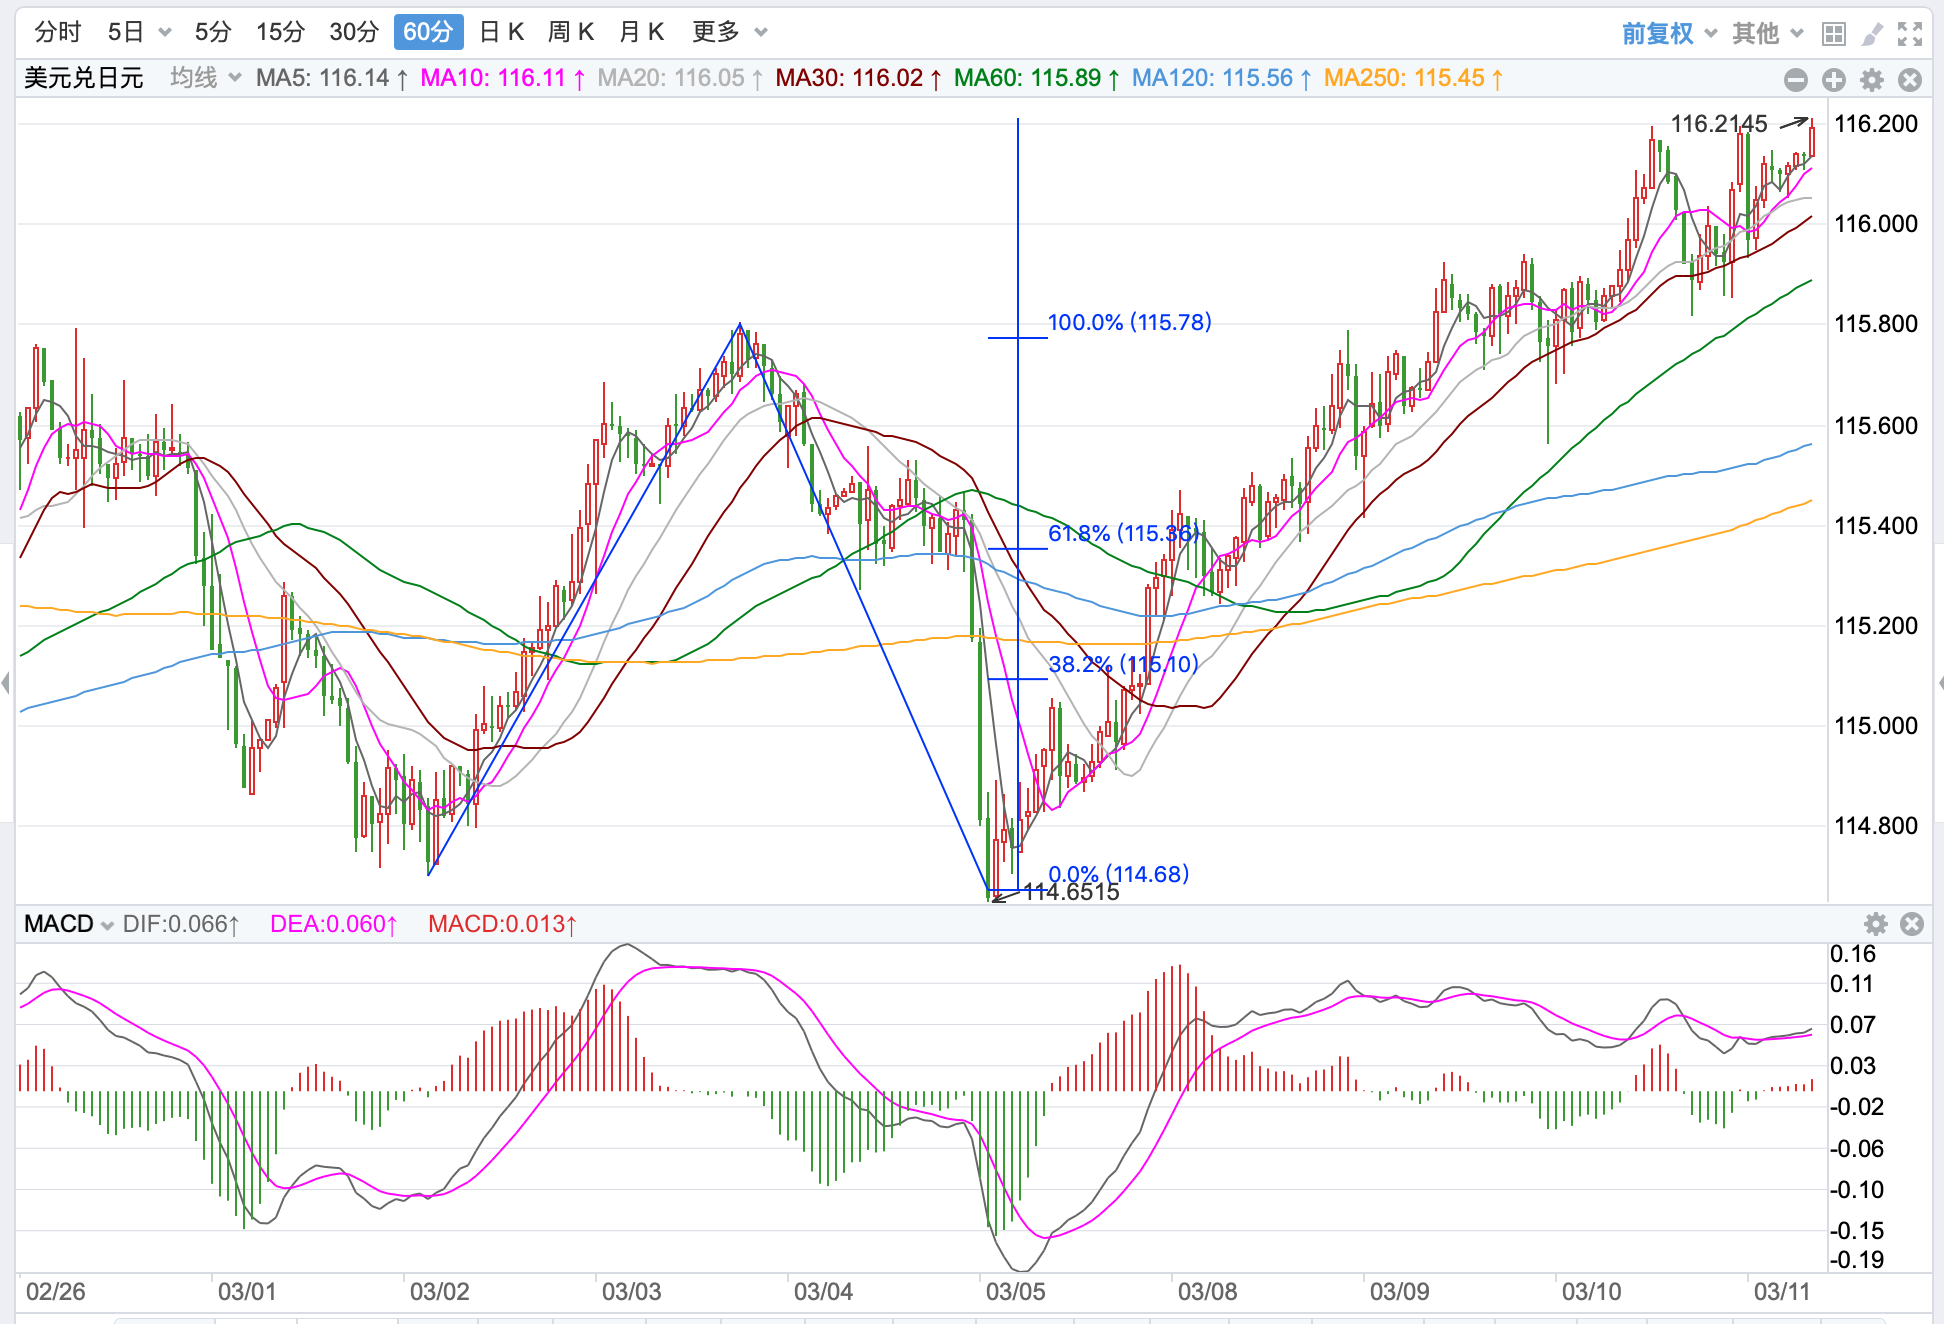
Task: Switch to the 日K tab
Action: (502, 33)
